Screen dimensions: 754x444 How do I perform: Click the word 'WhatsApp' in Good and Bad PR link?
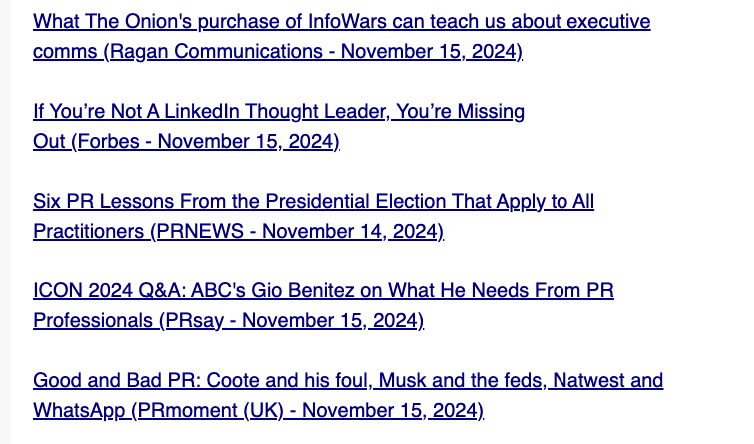point(79,411)
